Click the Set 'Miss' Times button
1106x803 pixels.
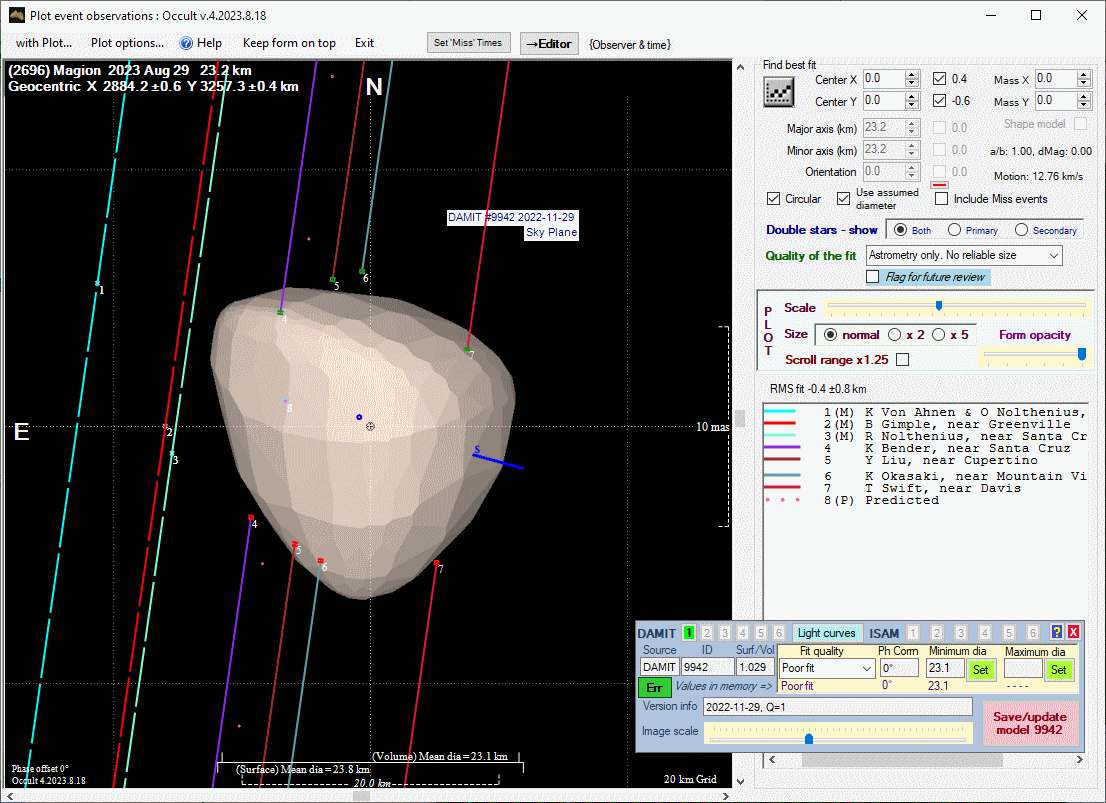(x=468, y=43)
